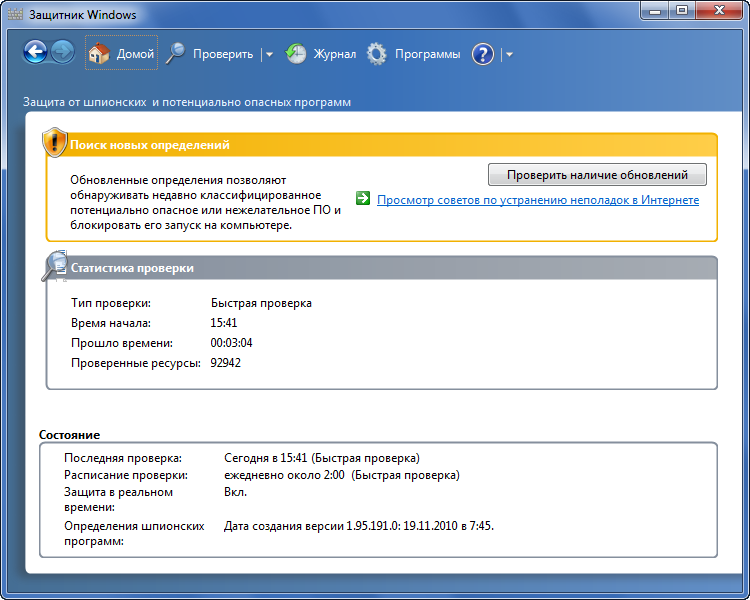This screenshot has height=600, width=750.
Task: Close the Защитник Windows window
Action: [x=719, y=11]
